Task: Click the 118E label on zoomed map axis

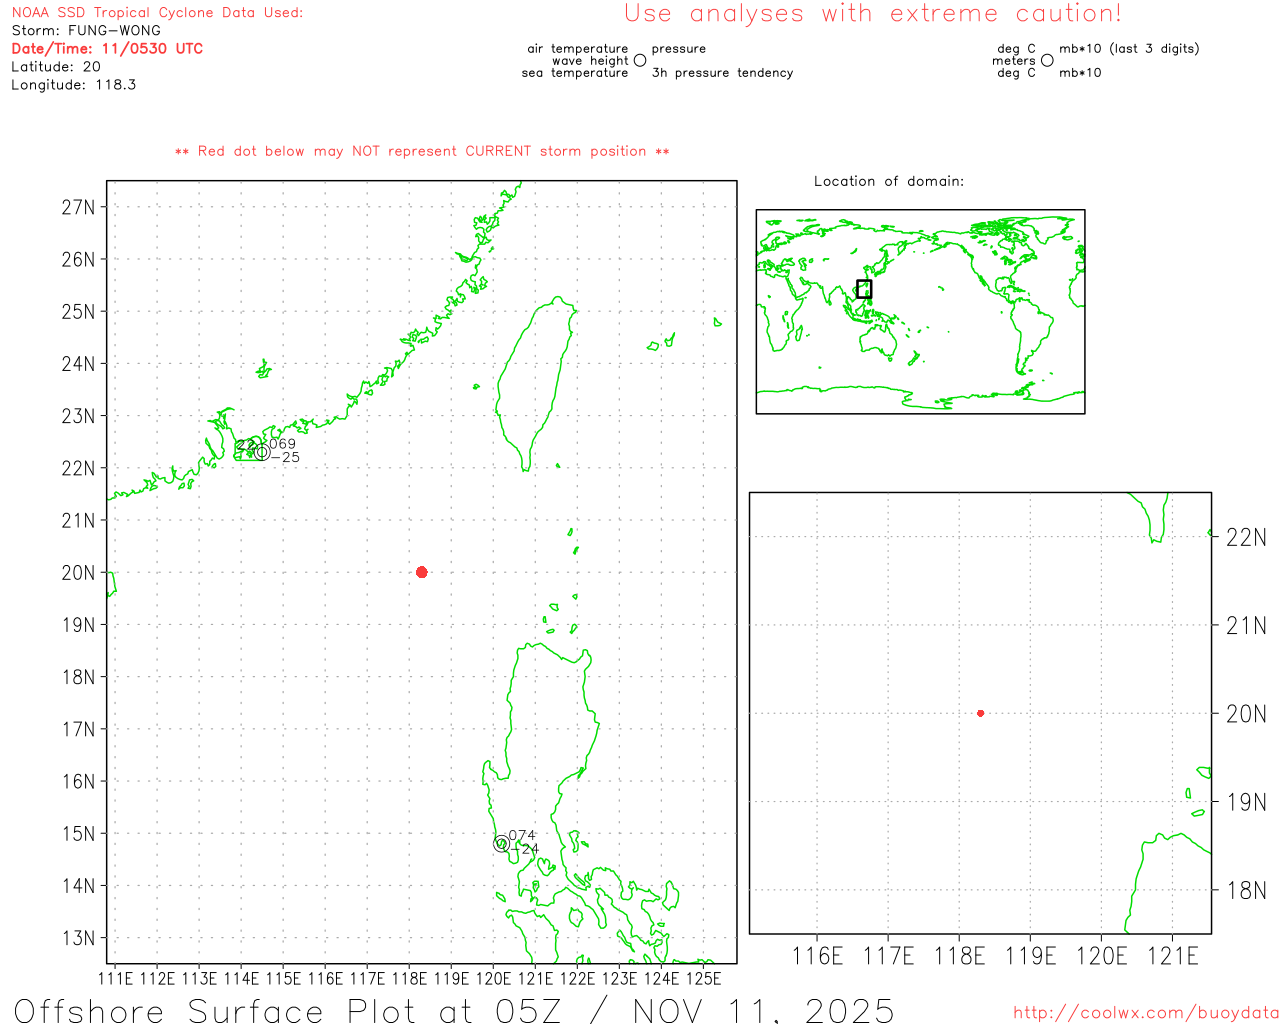Action: (959, 956)
